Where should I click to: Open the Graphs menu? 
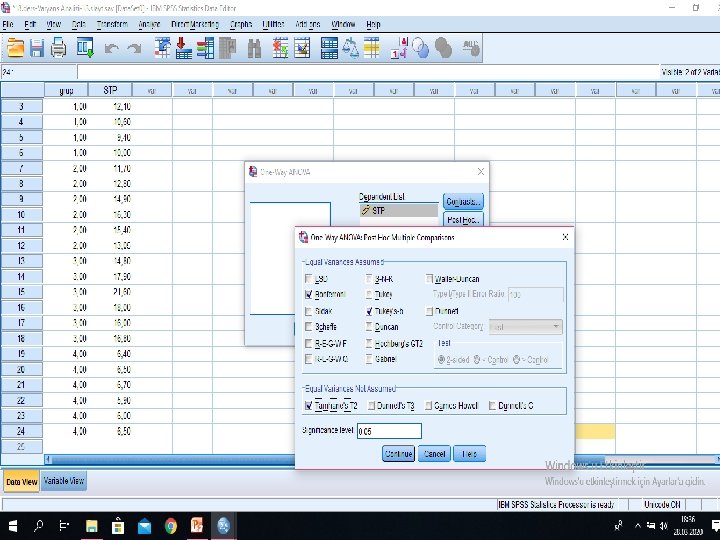[241, 24]
